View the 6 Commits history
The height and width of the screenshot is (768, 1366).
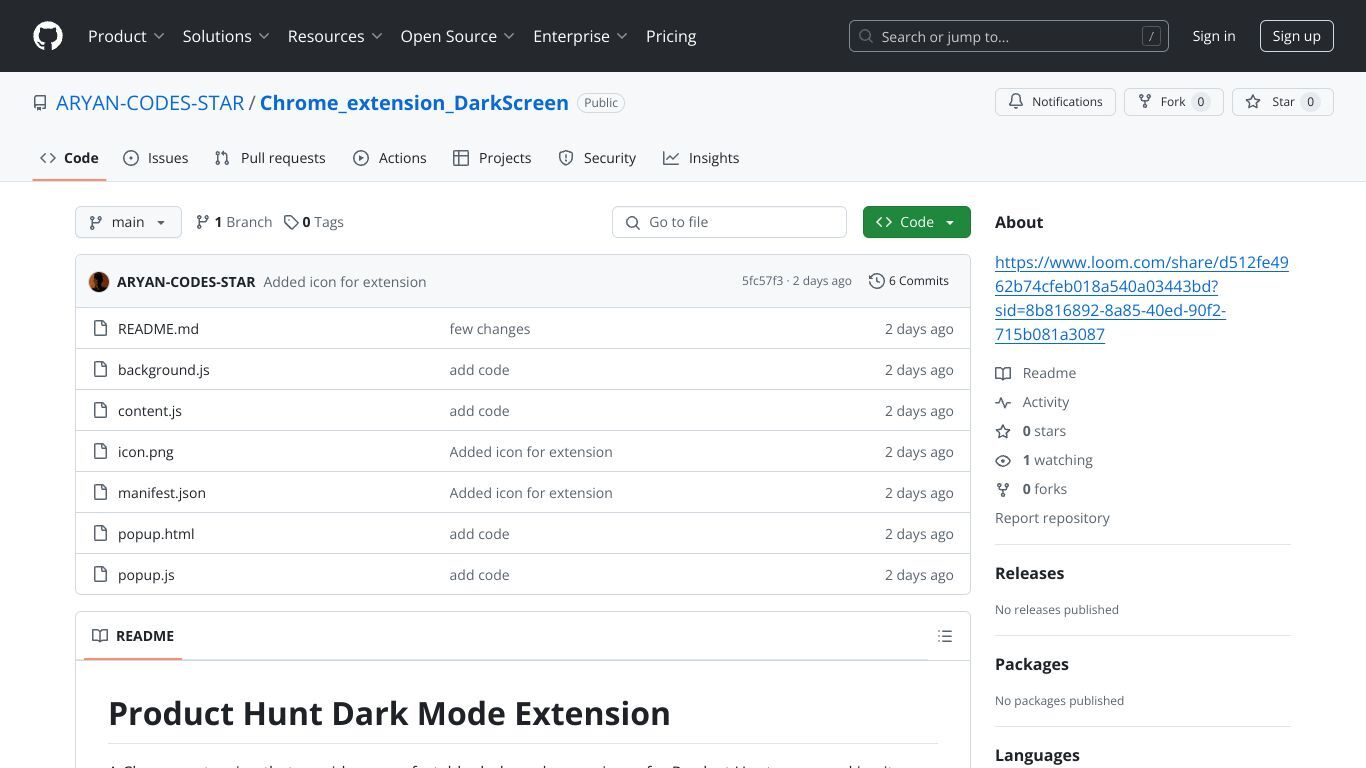pyautogui.click(x=909, y=281)
